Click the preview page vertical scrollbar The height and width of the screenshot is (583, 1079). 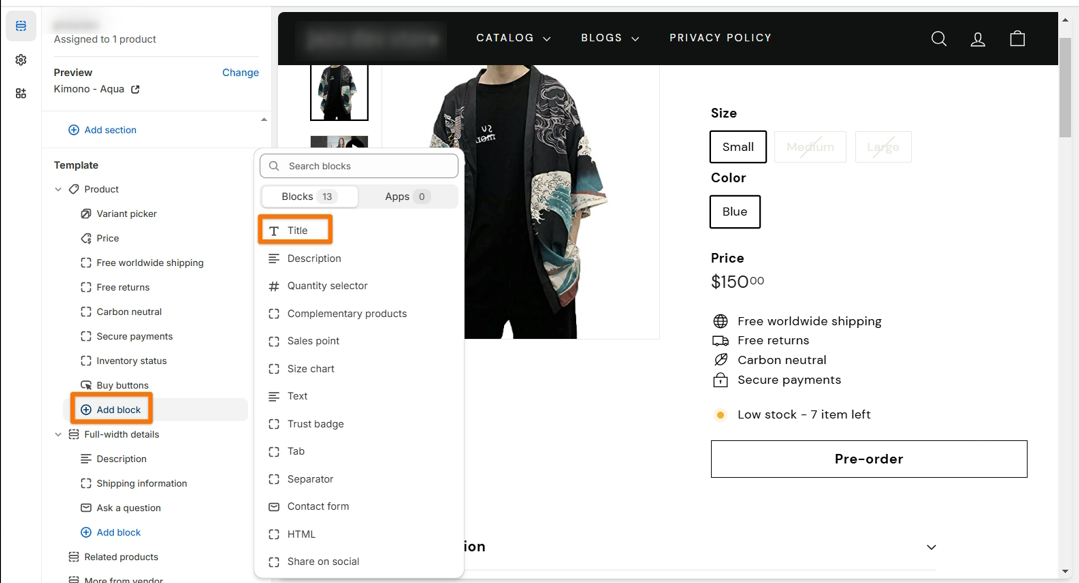pos(1066,90)
